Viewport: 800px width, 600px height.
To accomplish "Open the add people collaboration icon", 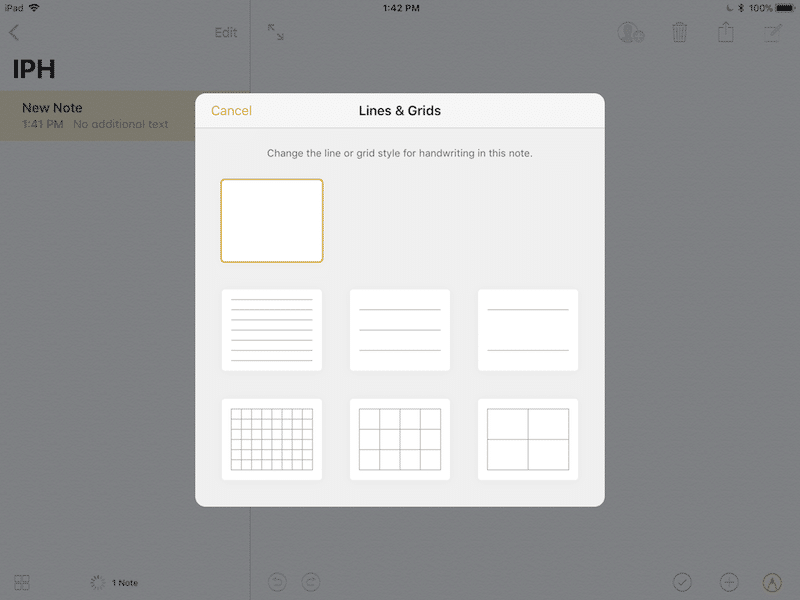I will pyautogui.click(x=631, y=32).
